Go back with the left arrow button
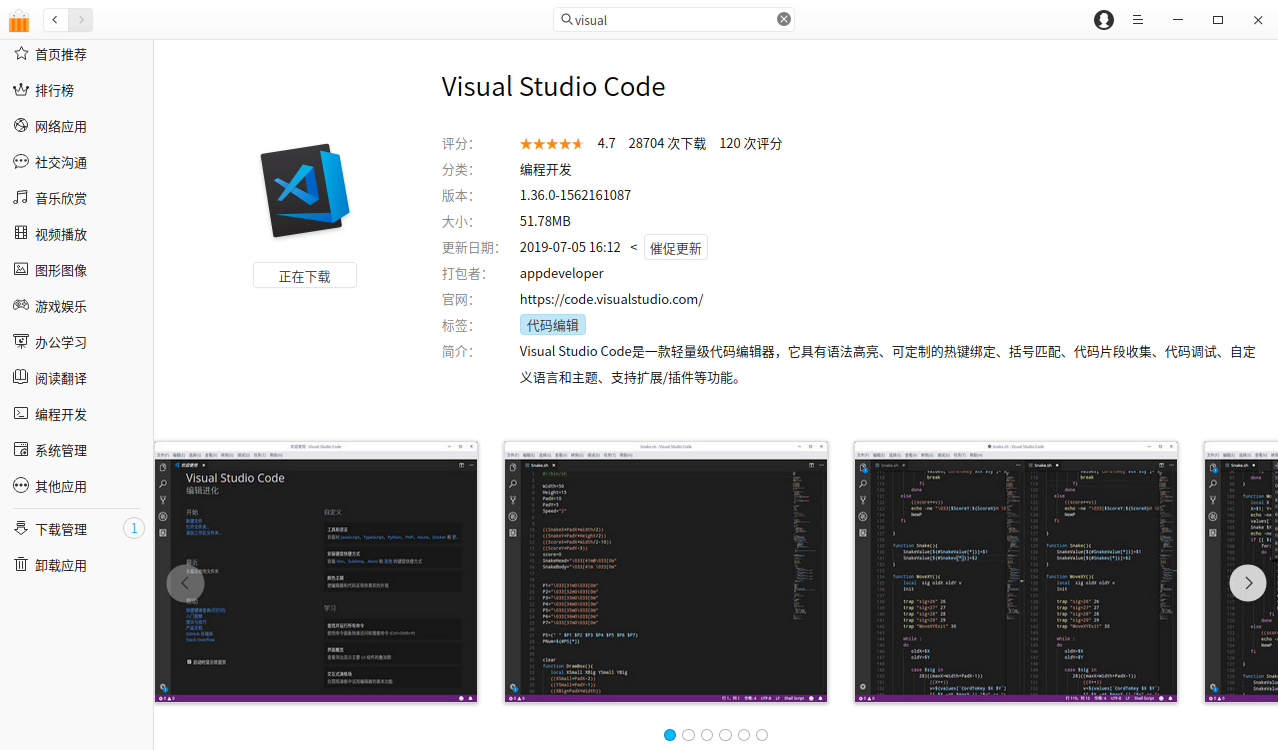 pos(56,19)
